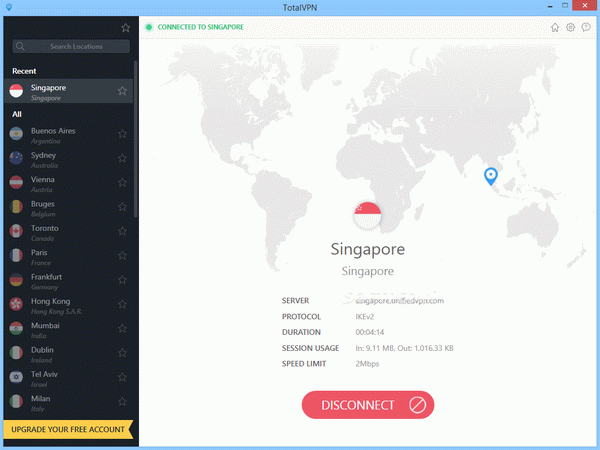This screenshot has width=600, height=450.
Task: Favorite Buenos Aires with its star
Action: click(122, 134)
